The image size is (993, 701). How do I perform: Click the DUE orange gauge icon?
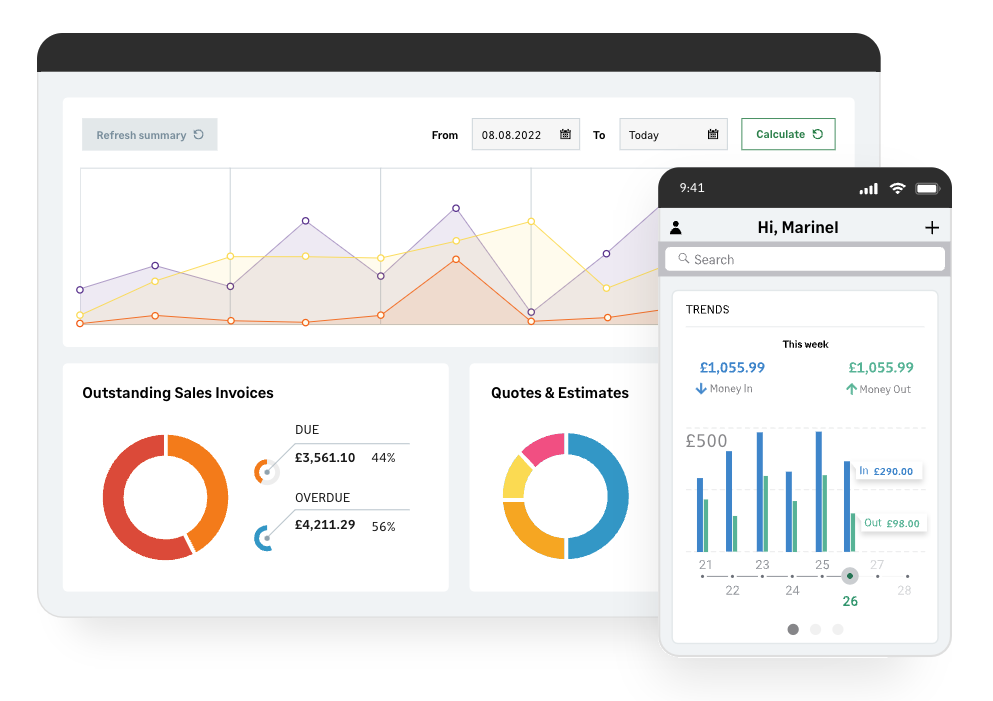(x=266, y=472)
